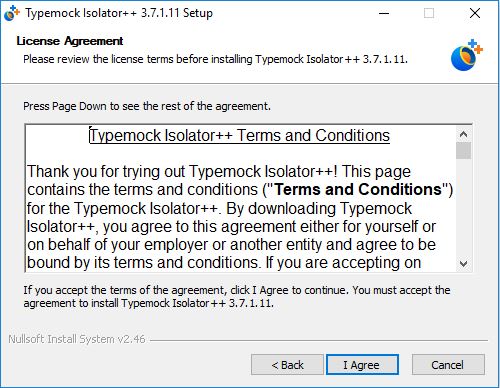The width and height of the screenshot is (500, 388).
Task: Minimize the Setup window
Action: coord(384,13)
